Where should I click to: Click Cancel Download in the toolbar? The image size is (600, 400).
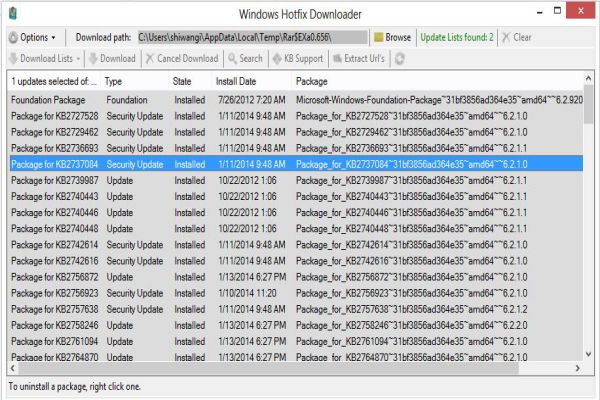183,59
